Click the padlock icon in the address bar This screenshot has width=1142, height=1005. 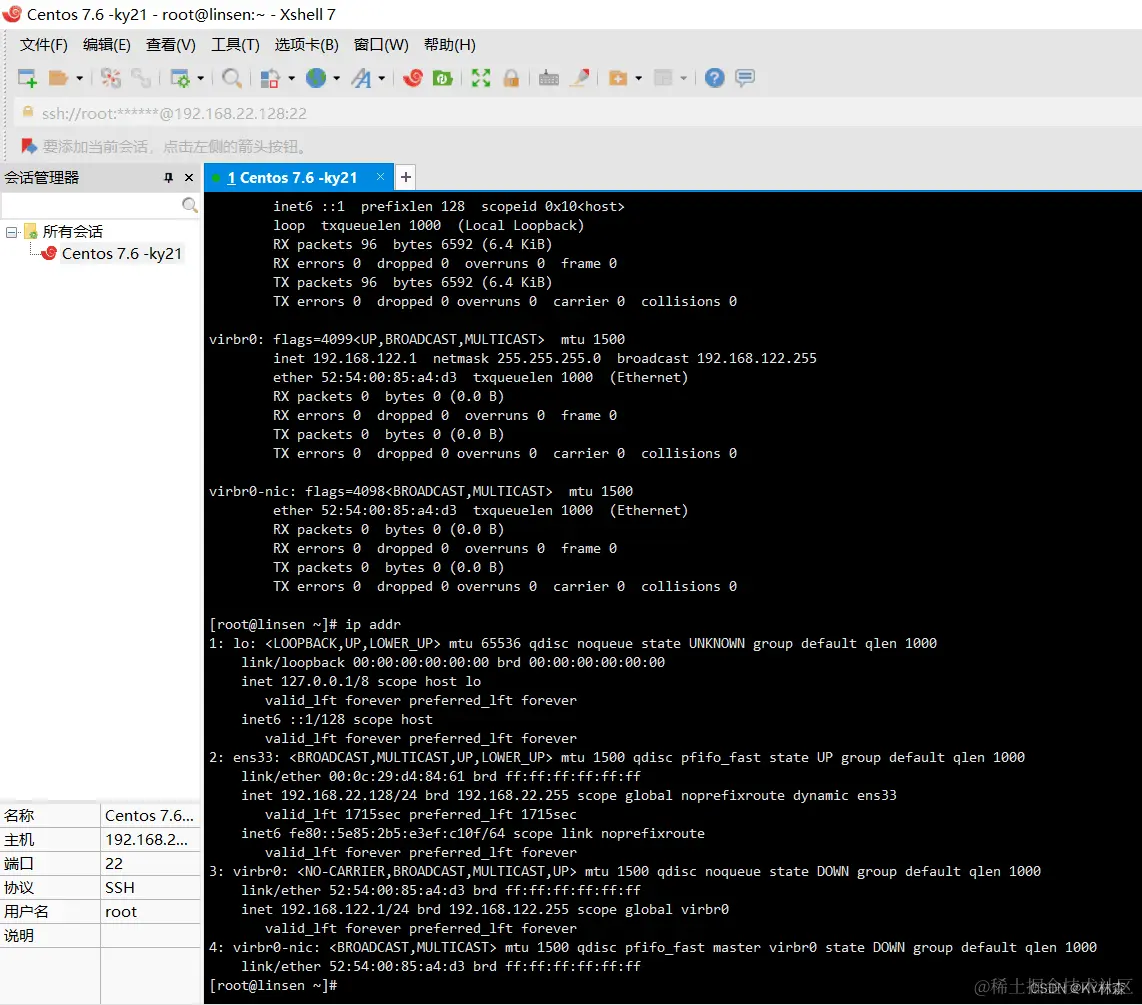tap(28, 112)
